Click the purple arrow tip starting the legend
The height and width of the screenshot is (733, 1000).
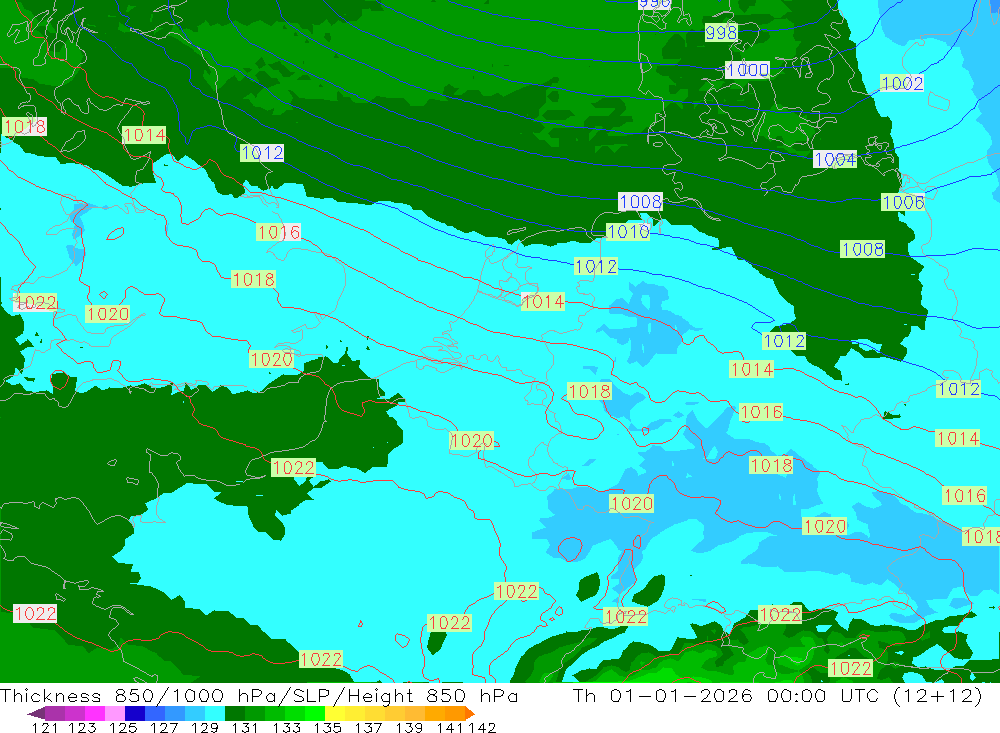point(36,713)
